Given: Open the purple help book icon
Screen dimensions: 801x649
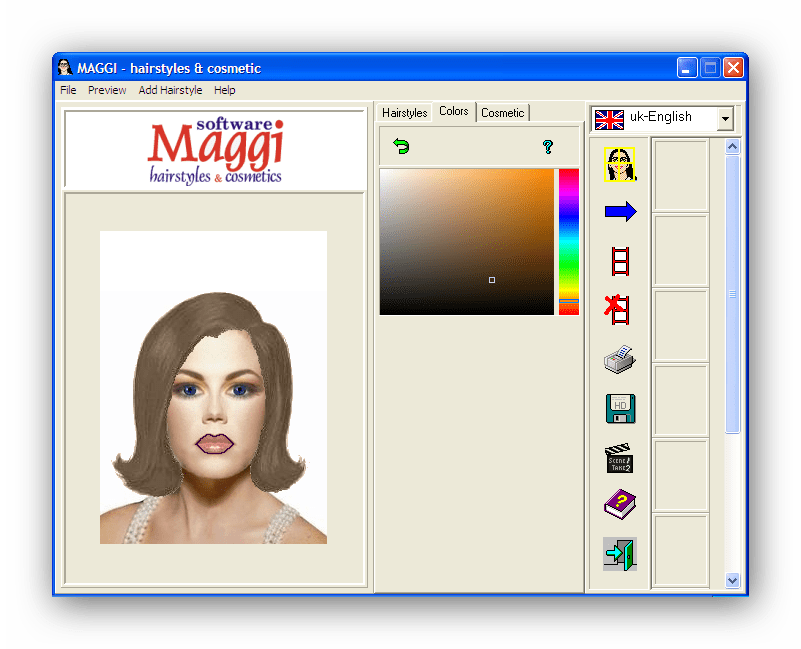Looking at the screenshot, I should click(x=620, y=504).
